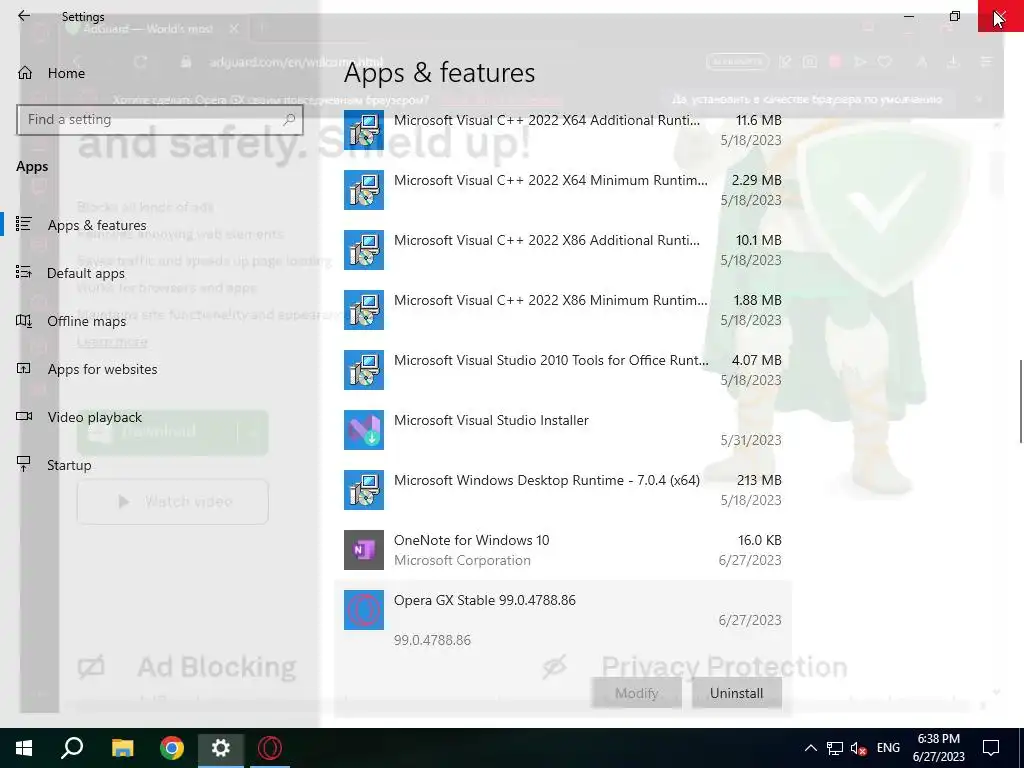This screenshot has height=768, width=1024.
Task: Select Visual Studio 2010 Tools for Office row
Action: pos(563,370)
